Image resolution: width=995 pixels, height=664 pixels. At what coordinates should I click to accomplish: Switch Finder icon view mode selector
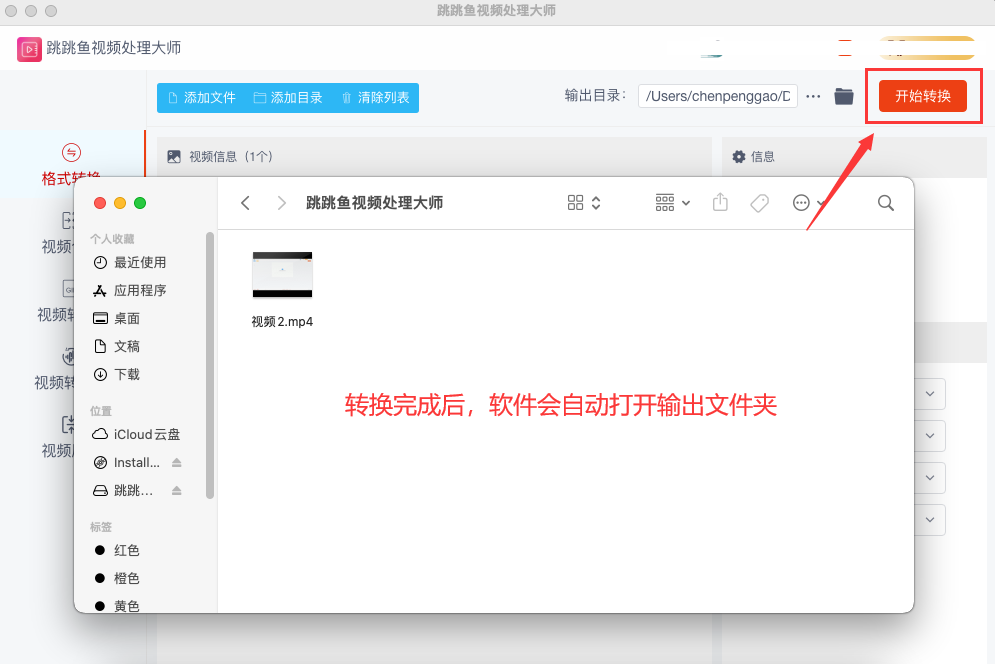pos(583,203)
